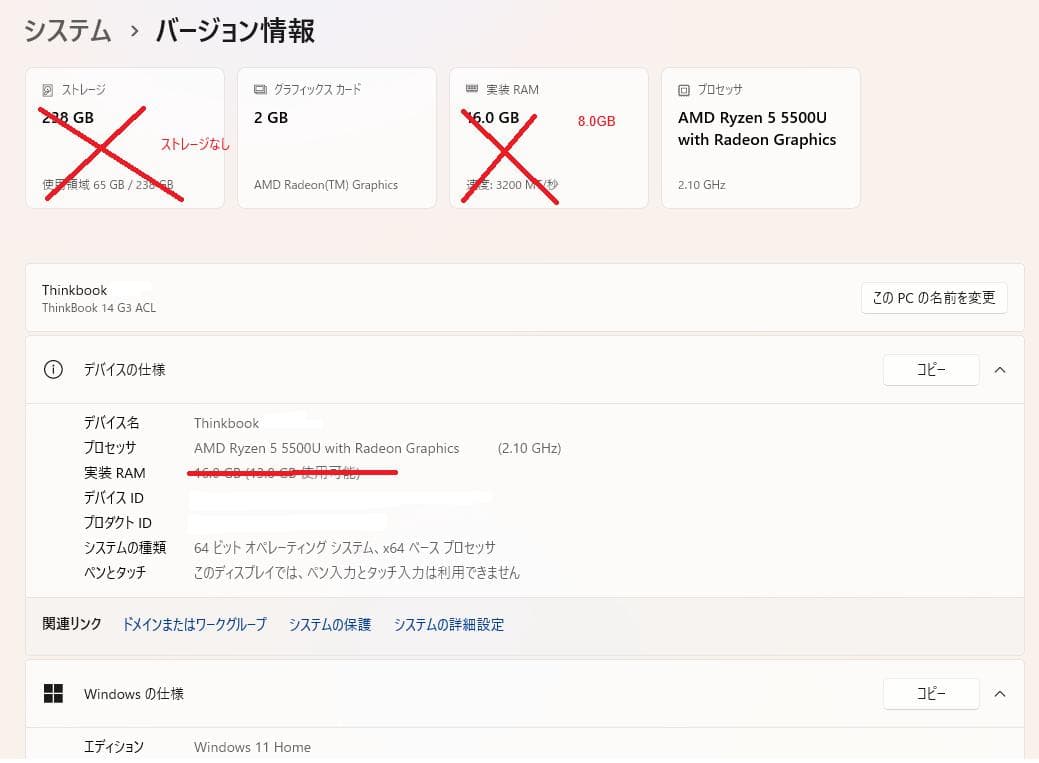Open システムの詳細設定 link
The width and height of the screenshot is (1039, 763).
[x=449, y=624]
